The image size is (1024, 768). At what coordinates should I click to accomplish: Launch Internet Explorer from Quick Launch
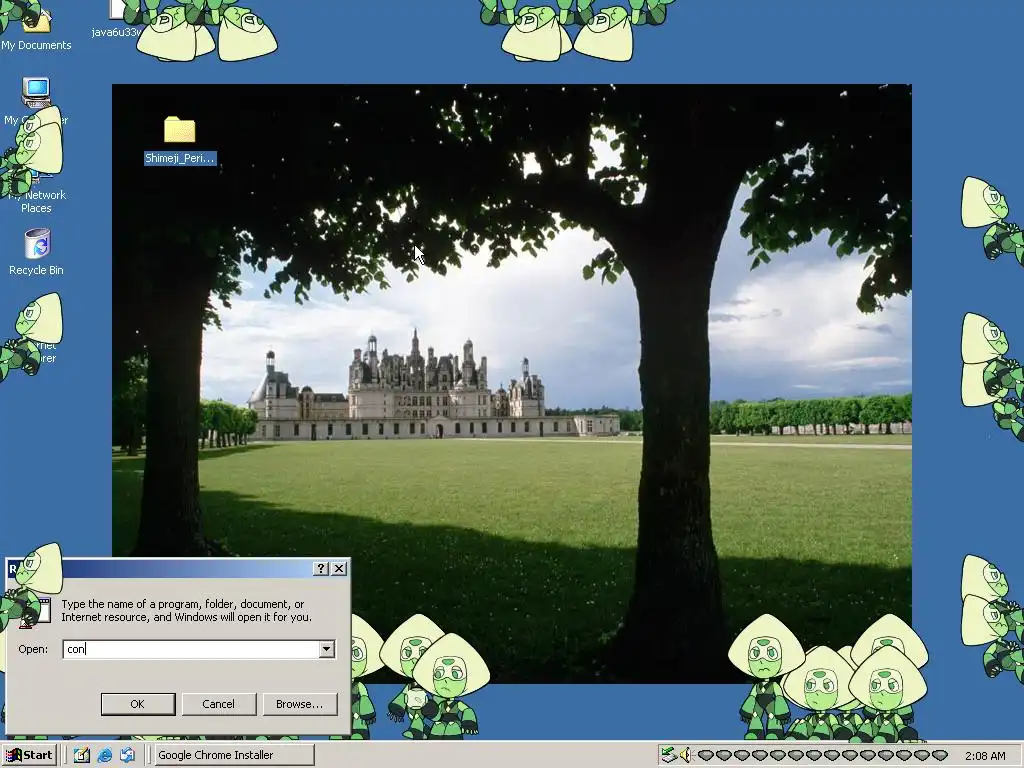tap(104, 755)
